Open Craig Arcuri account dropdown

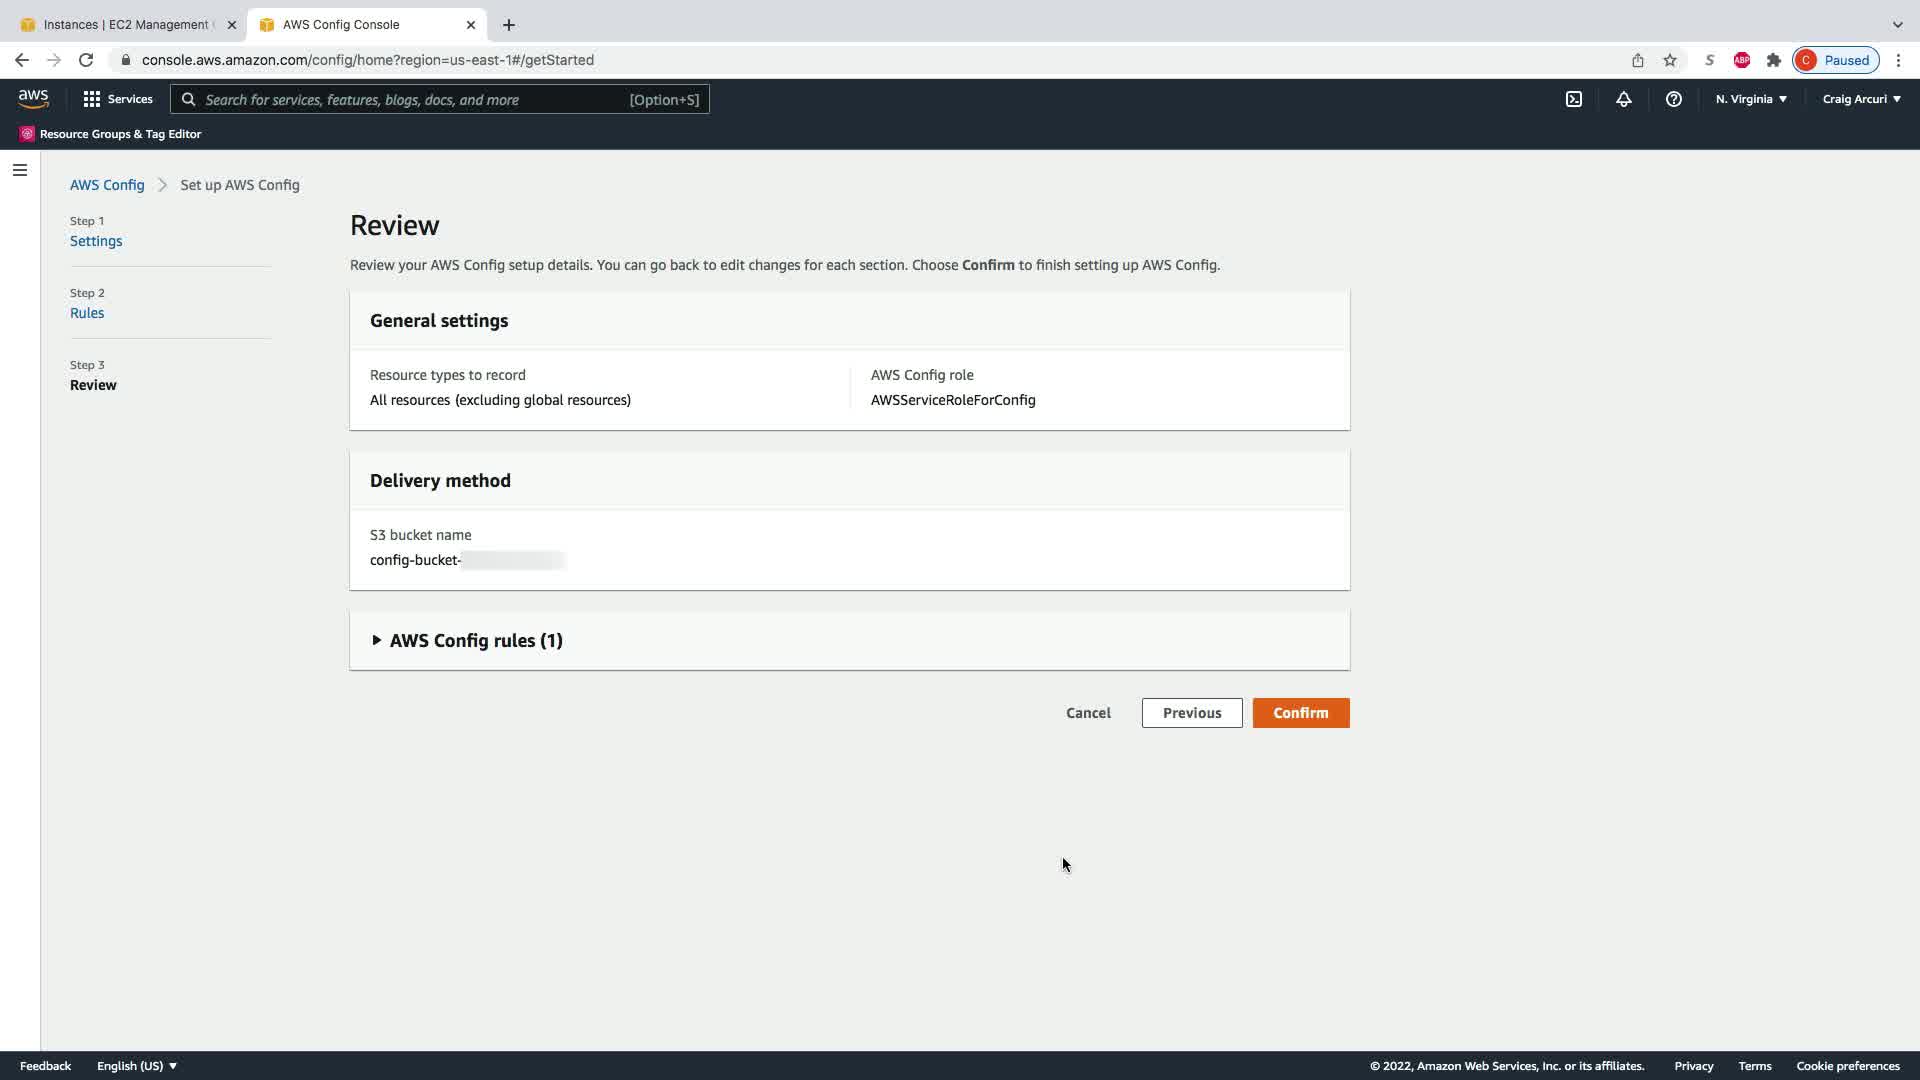tap(1860, 99)
